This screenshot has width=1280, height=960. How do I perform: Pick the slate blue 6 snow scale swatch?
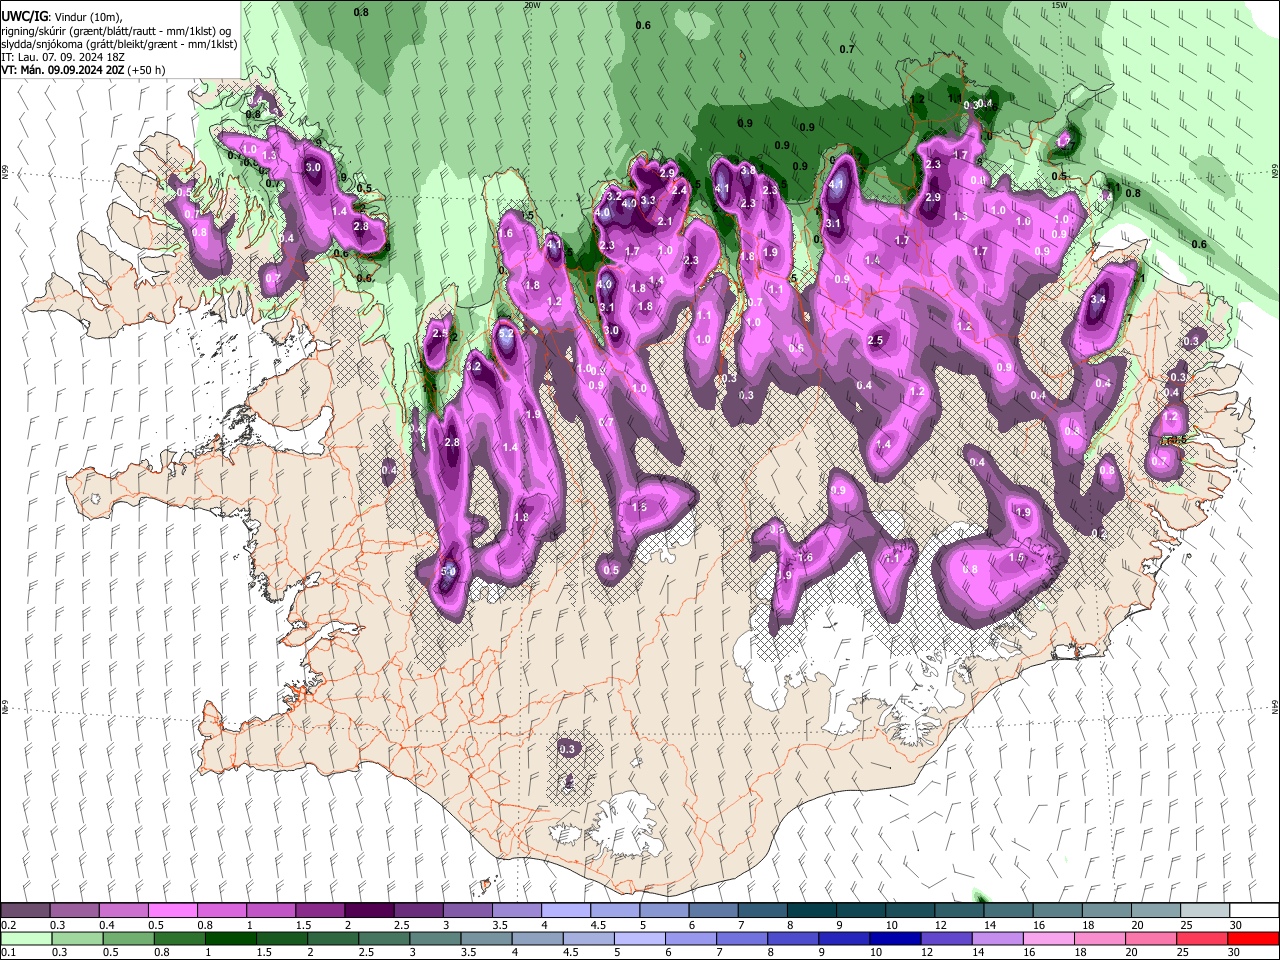click(712, 911)
